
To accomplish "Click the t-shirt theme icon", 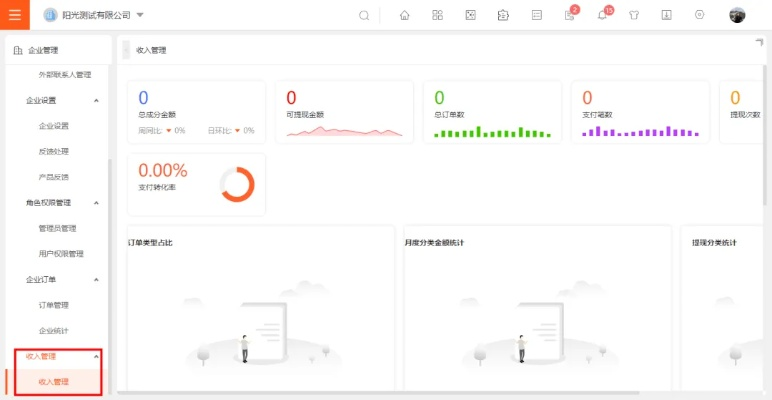I will (634, 15).
